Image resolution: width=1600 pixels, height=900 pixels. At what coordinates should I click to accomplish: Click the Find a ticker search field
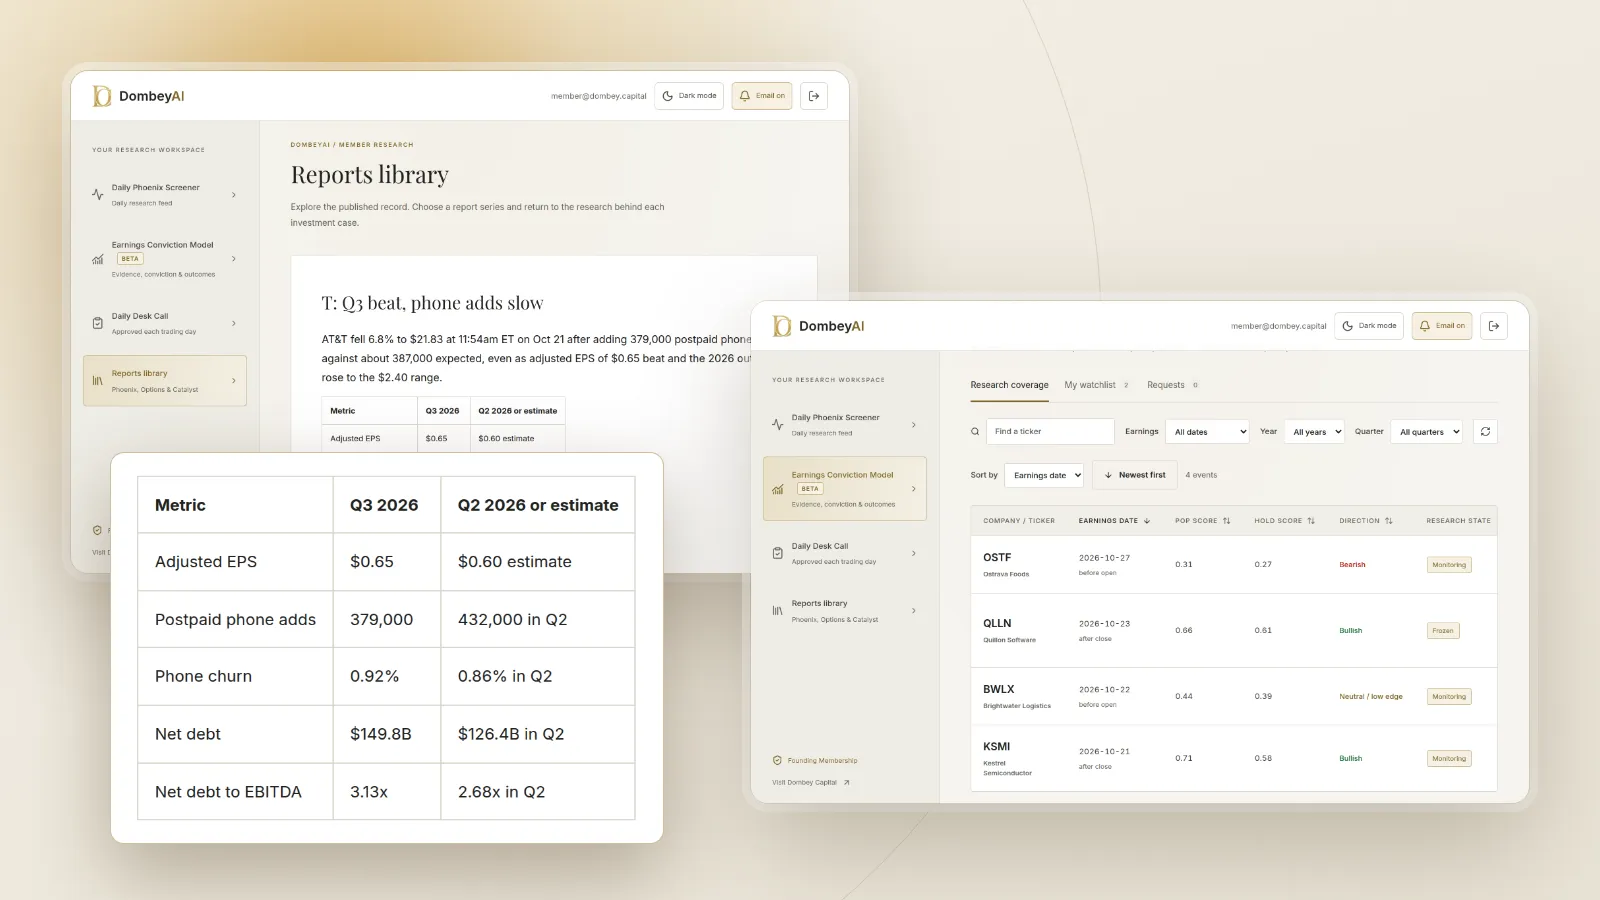point(1050,432)
